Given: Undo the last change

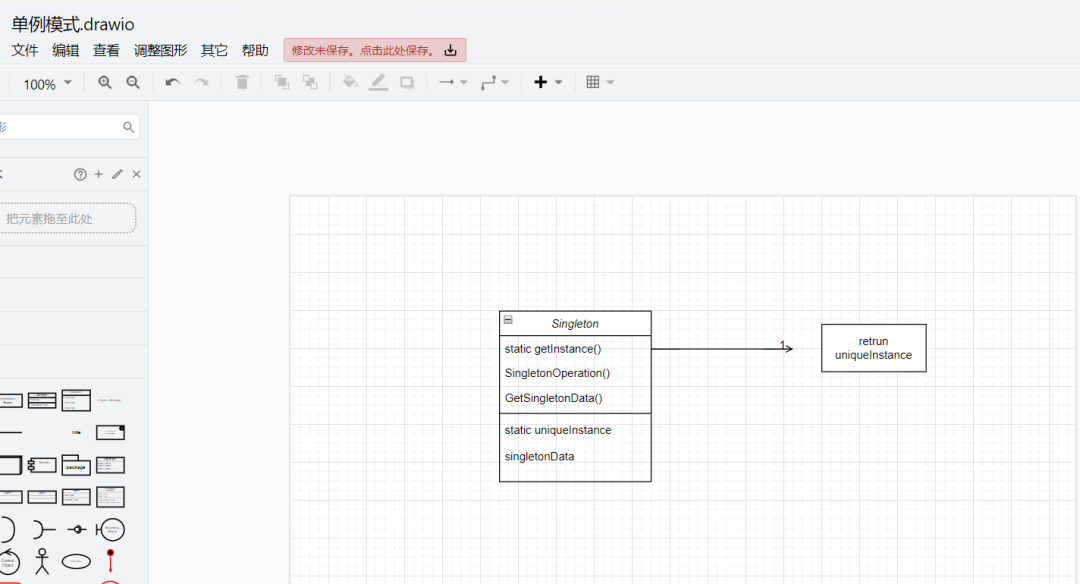Looking at the screenshot, I should [172, 83].
